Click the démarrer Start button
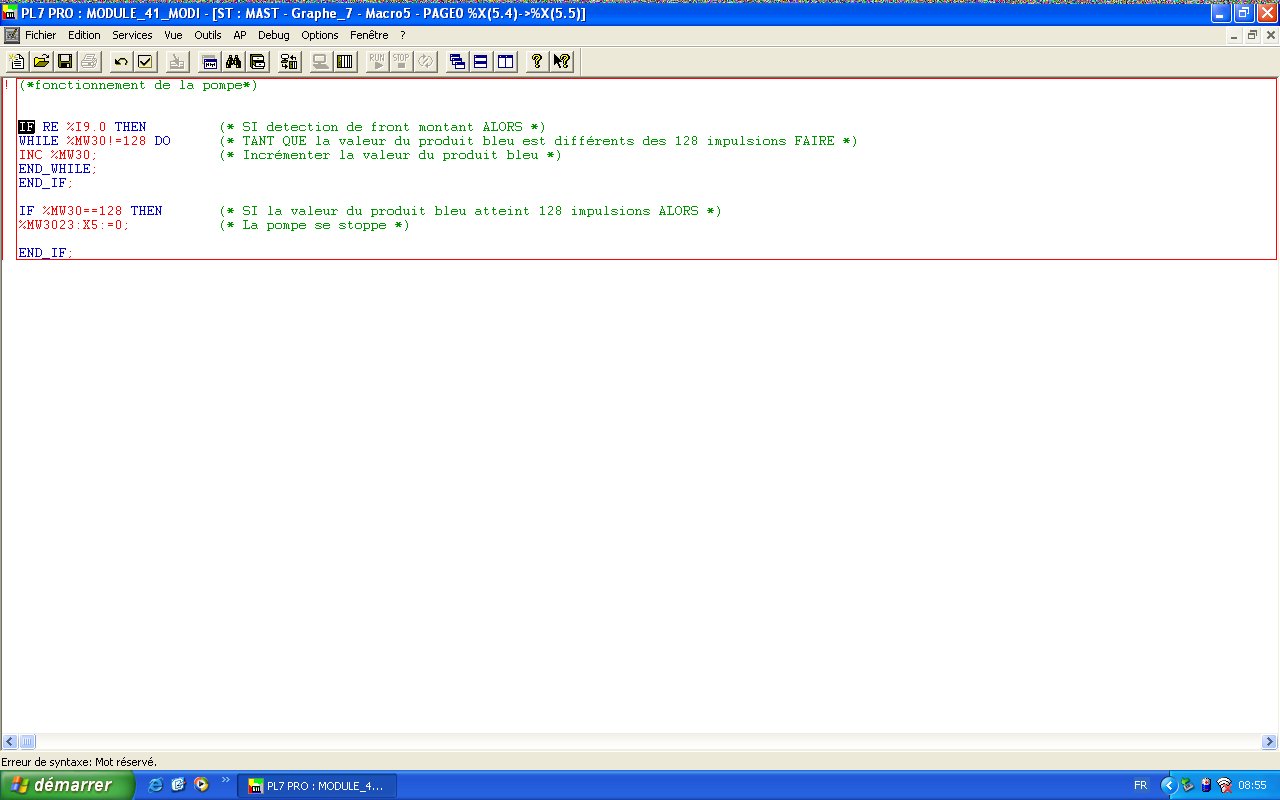The height and width of the screenshot is (800, 1280). [67, 785]
